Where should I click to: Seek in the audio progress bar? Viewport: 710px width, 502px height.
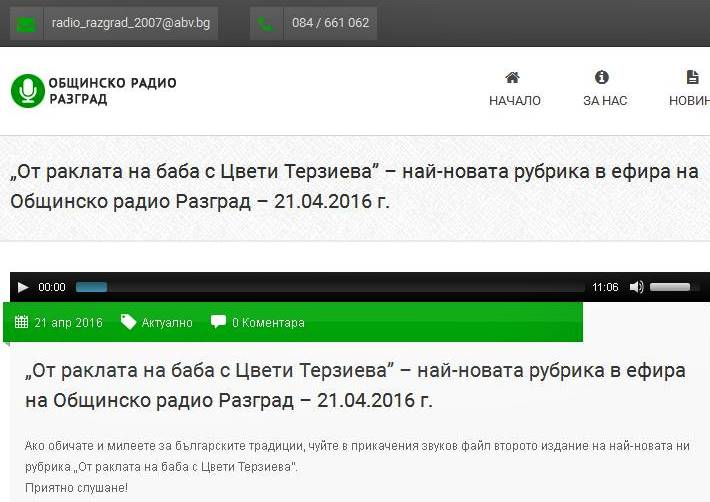tap(330, 287)
